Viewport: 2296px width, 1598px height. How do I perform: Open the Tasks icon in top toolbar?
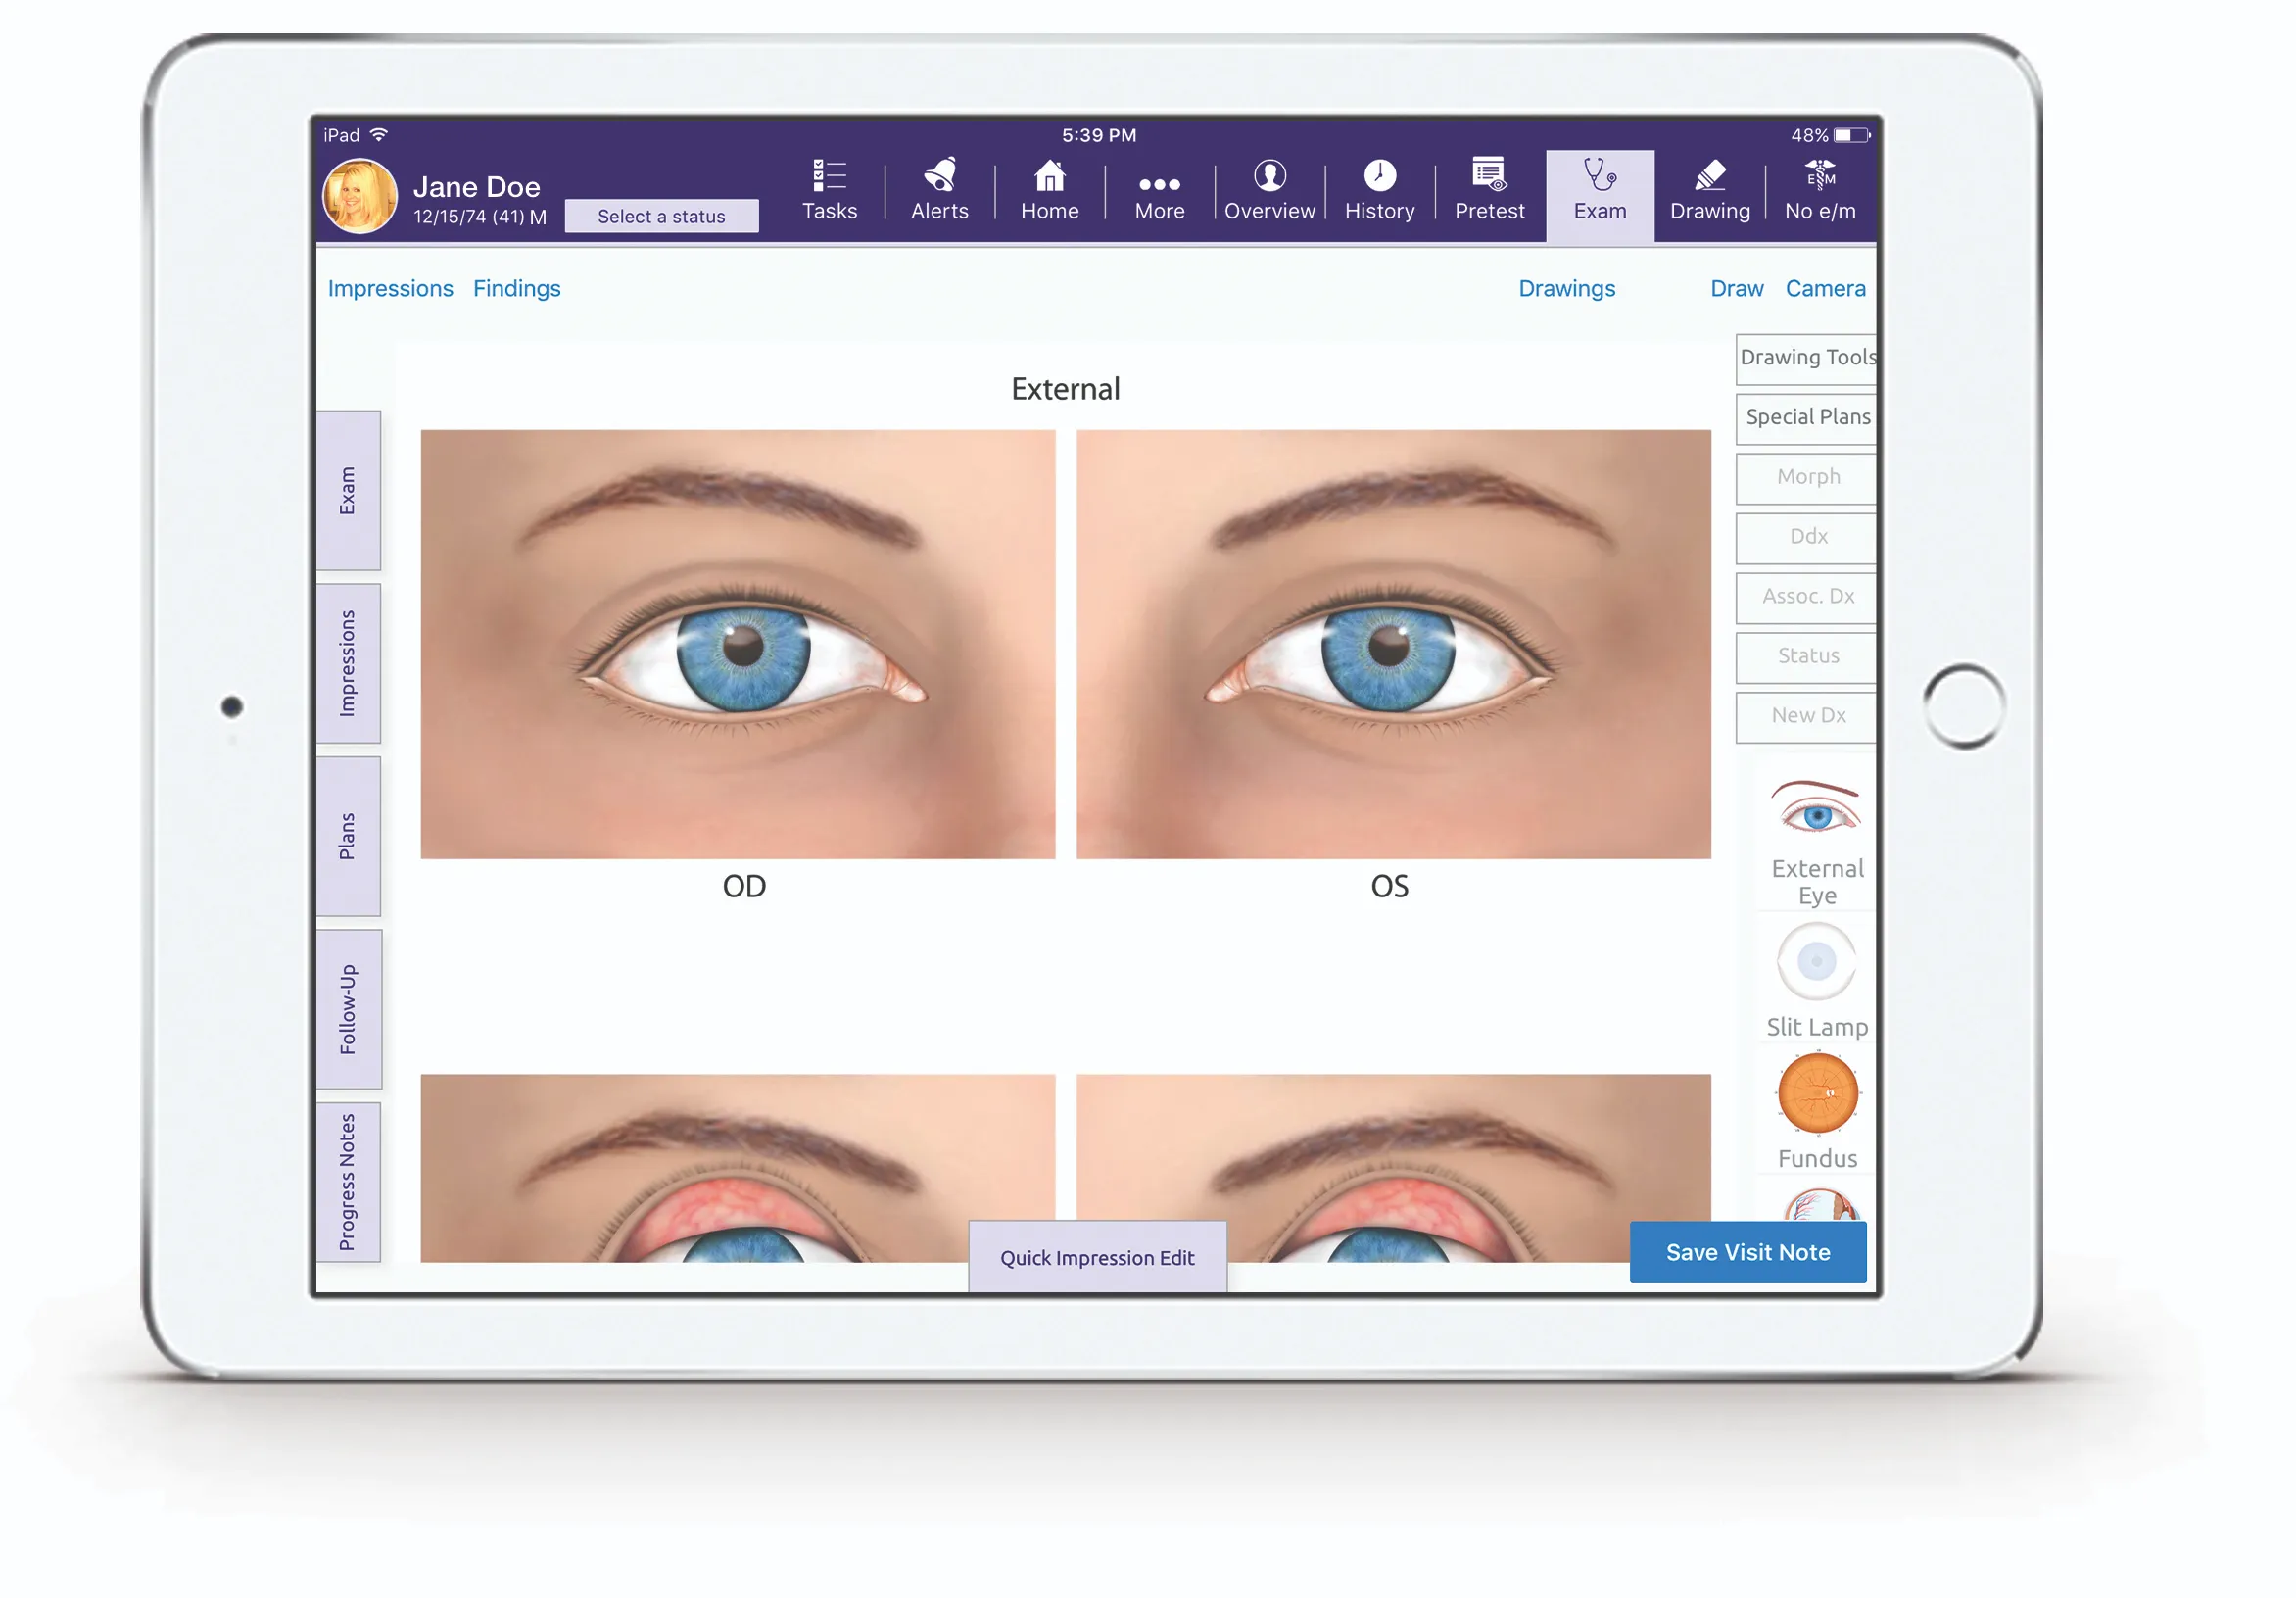pos(828,190)
